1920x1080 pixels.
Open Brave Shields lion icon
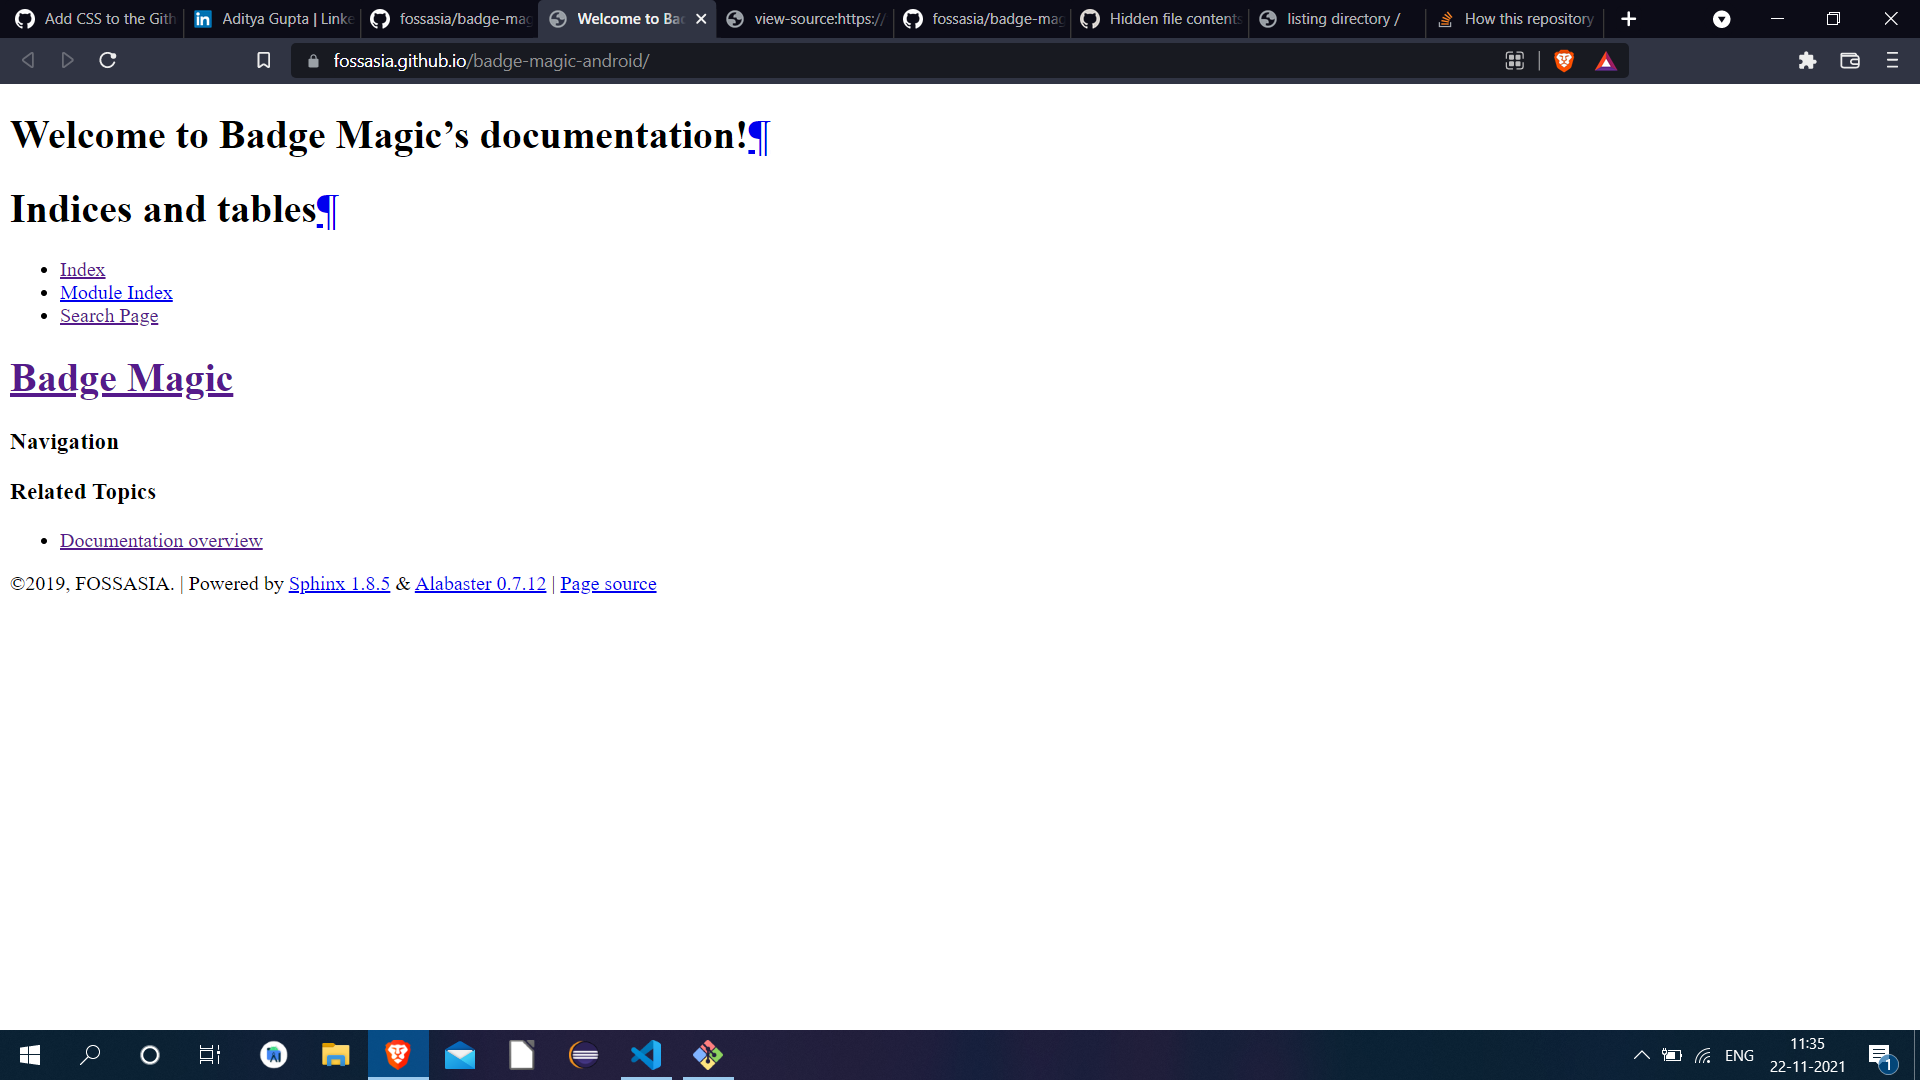click(1564, 61)
